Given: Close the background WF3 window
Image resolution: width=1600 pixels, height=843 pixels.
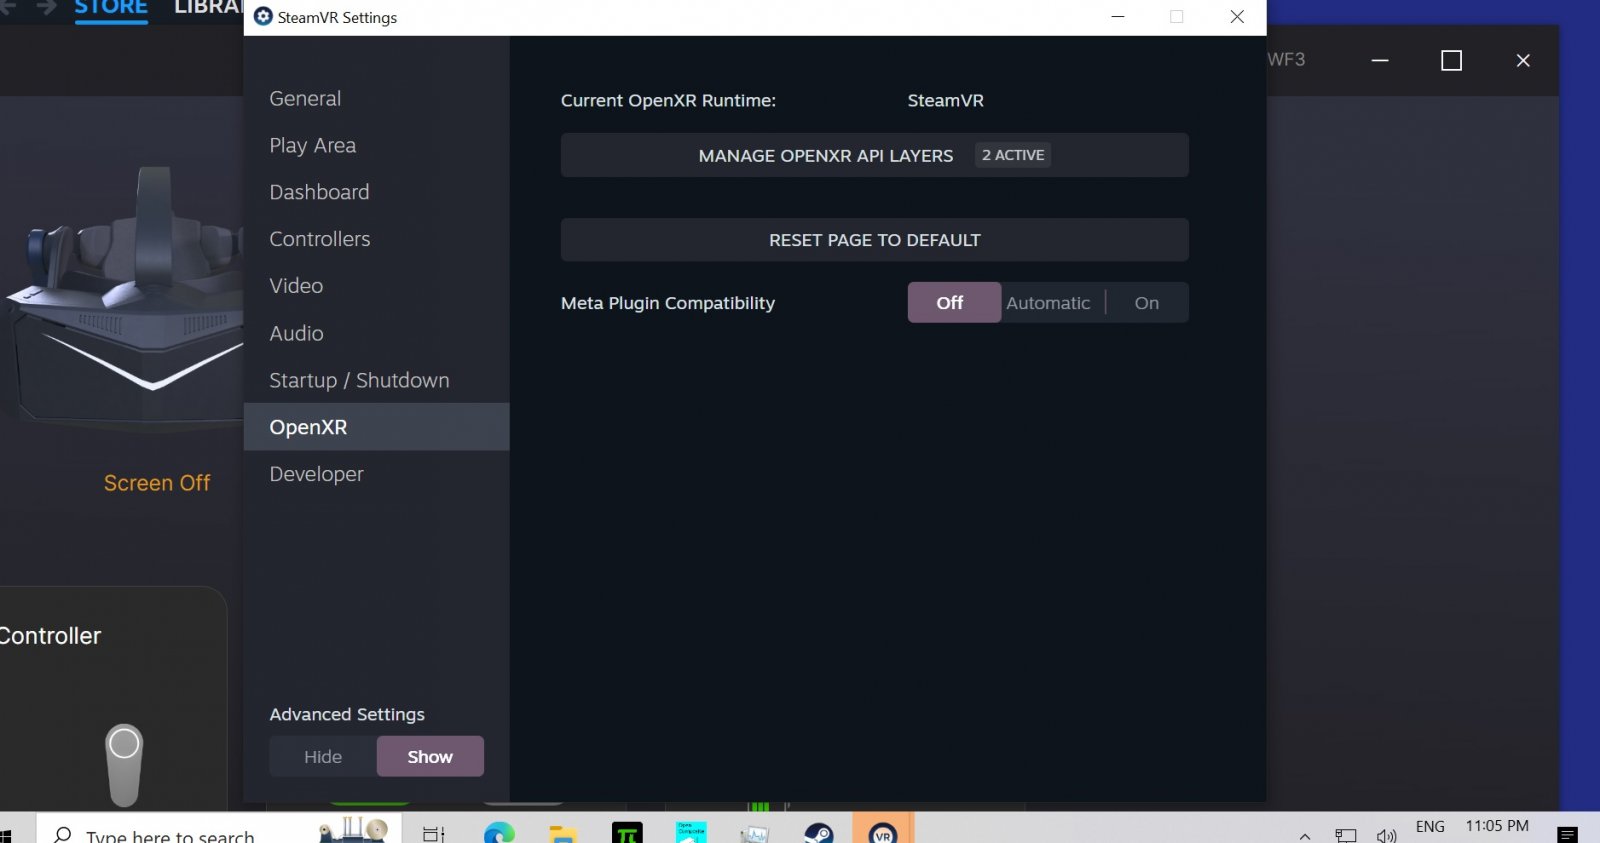Looking at the screenshot, I should coord(1523,61).
